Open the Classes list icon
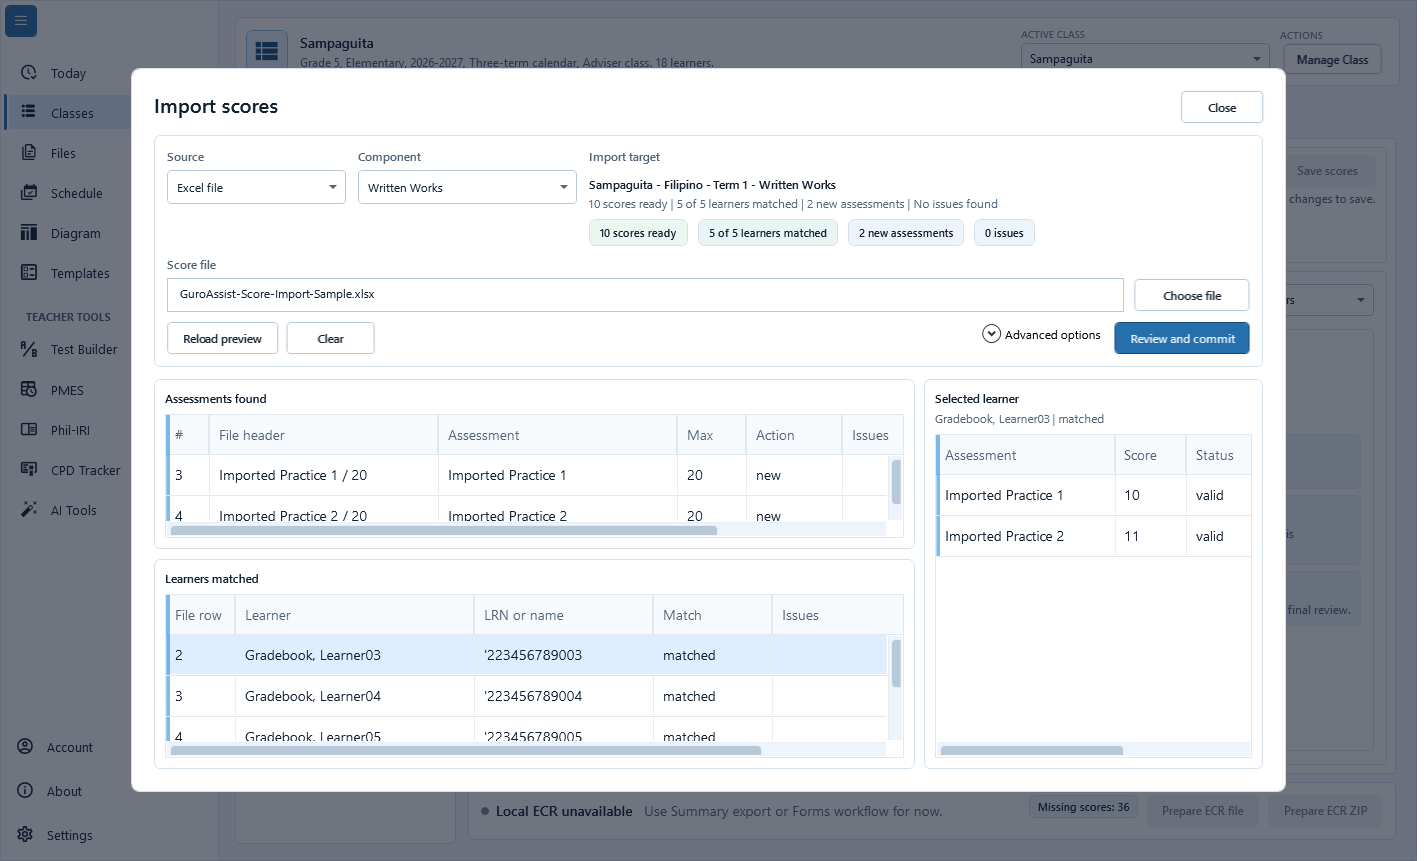This screenshot has width=1424, height=861. click(28, 113)
